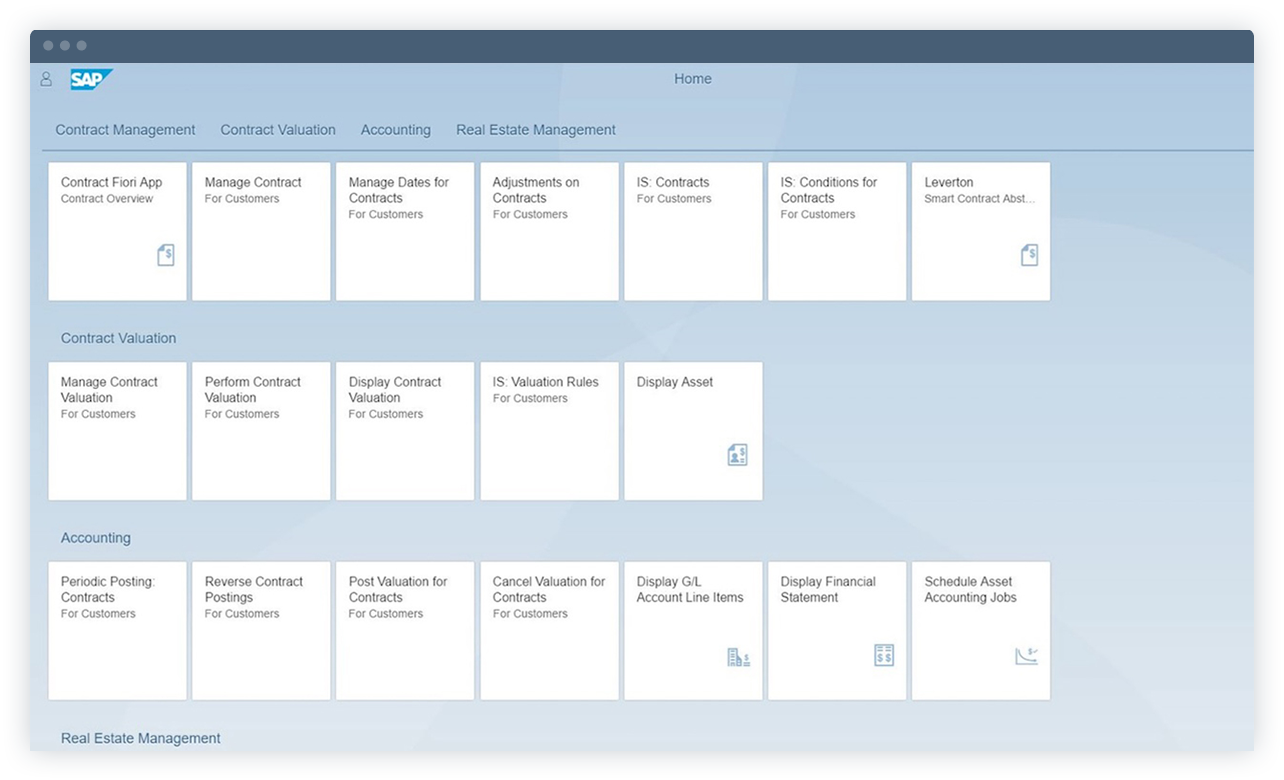This screenshot has height=780, width=1284.
Task: Click the Contract Valuation section header
Action: (x=118, y=338)
